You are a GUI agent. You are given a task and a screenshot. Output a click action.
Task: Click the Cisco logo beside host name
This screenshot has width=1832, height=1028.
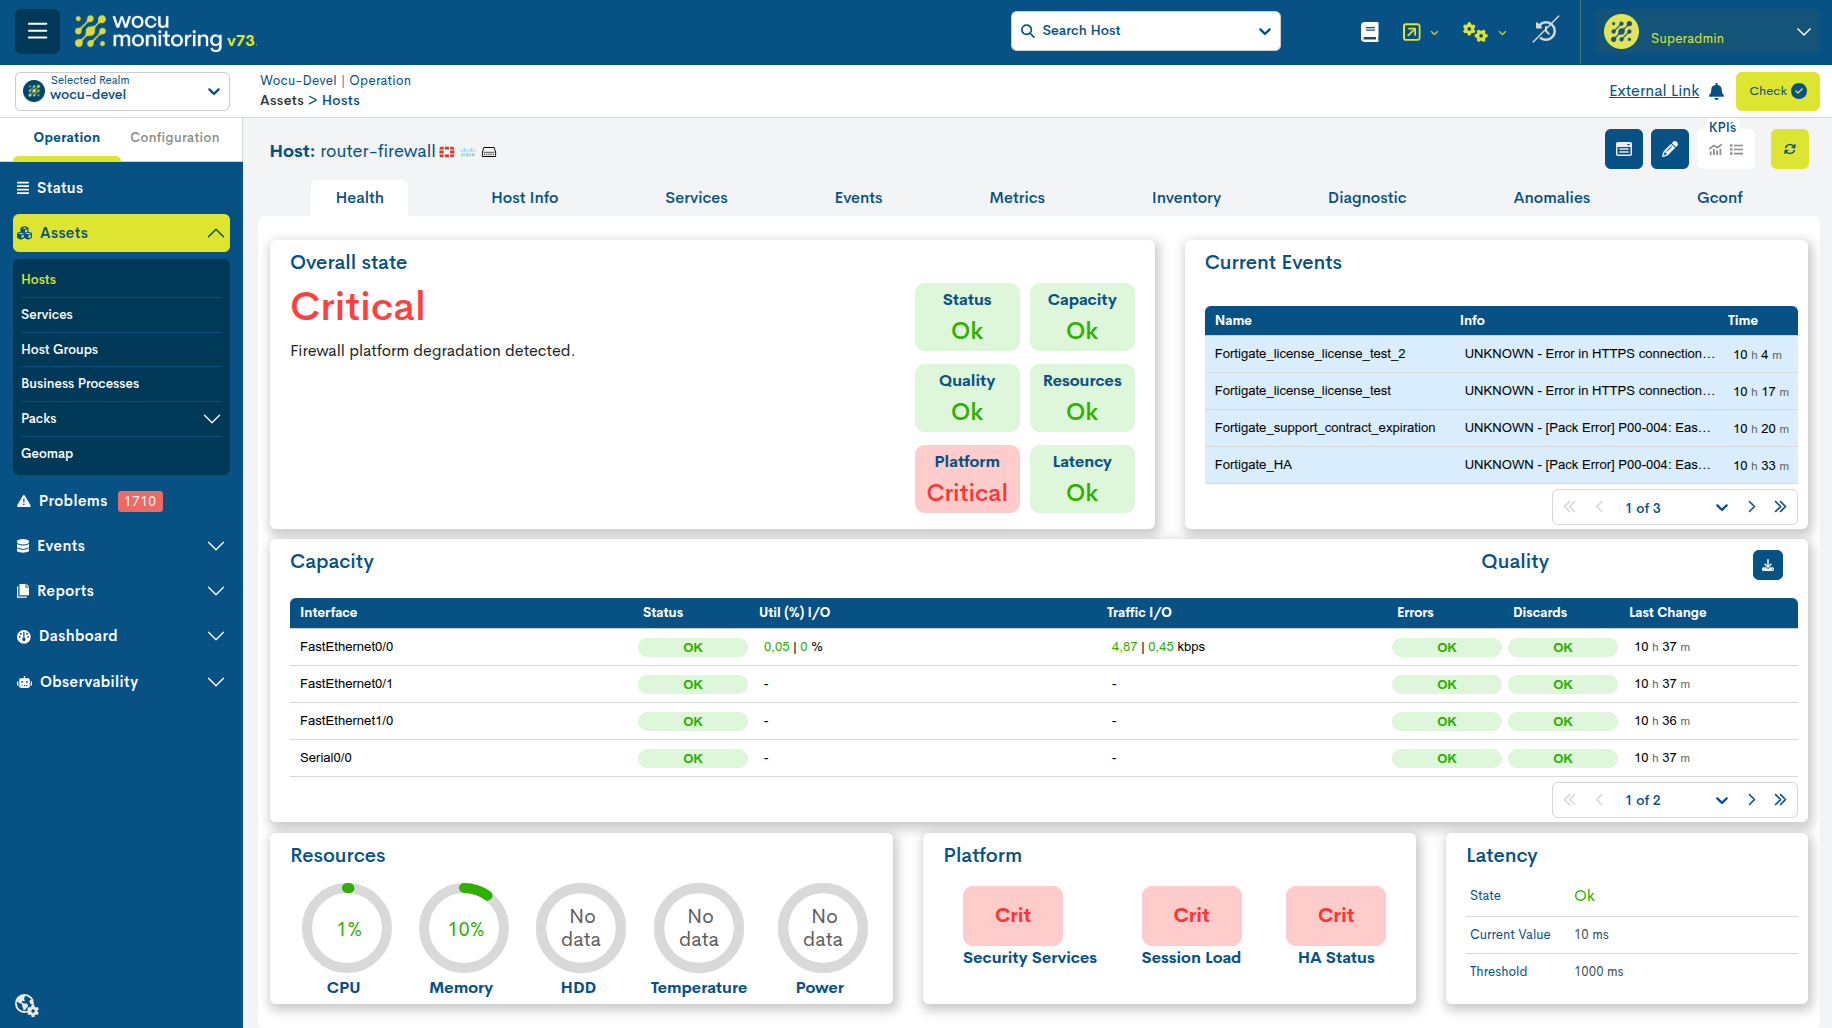tap(468, 152)
